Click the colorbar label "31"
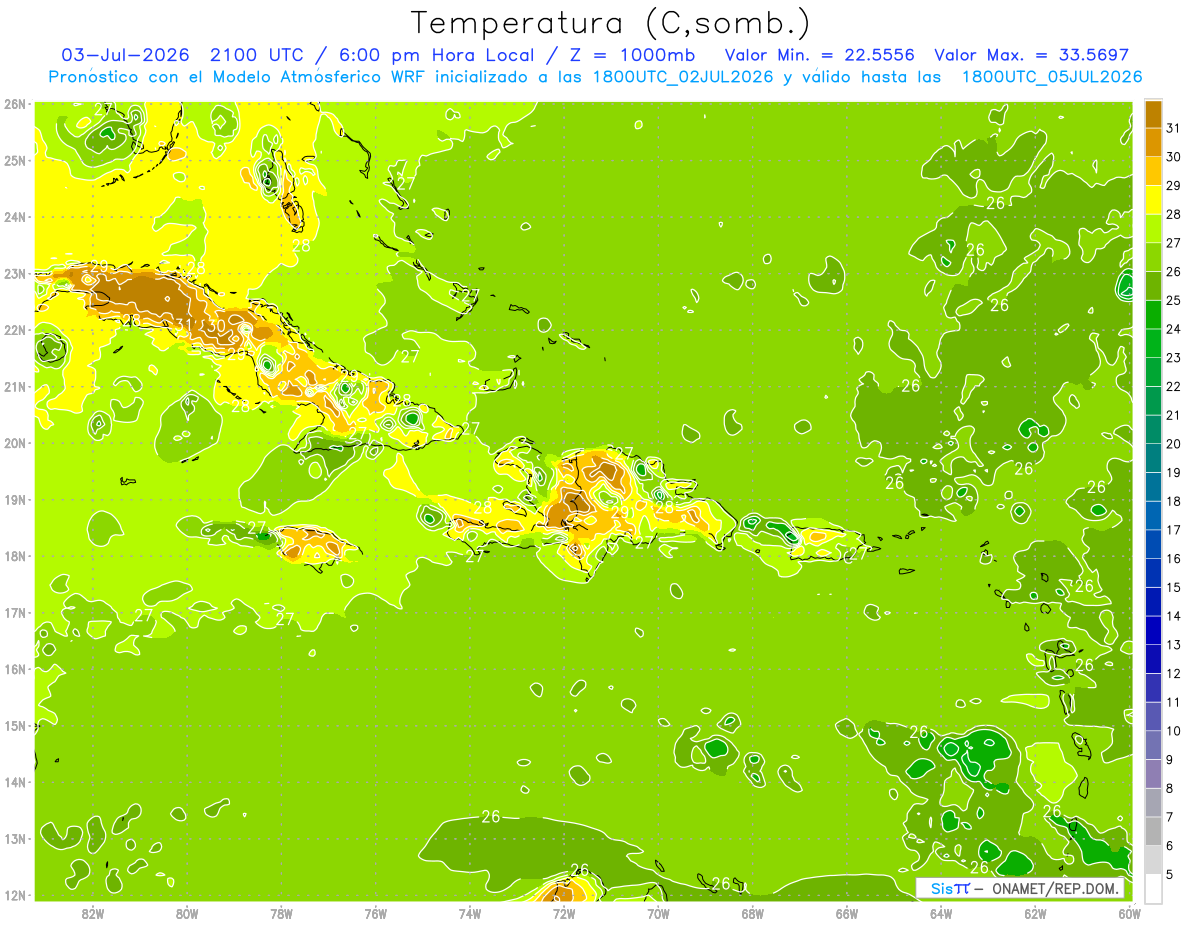The height and width of the screenshot is (927, 1200). pos(1173,127)
